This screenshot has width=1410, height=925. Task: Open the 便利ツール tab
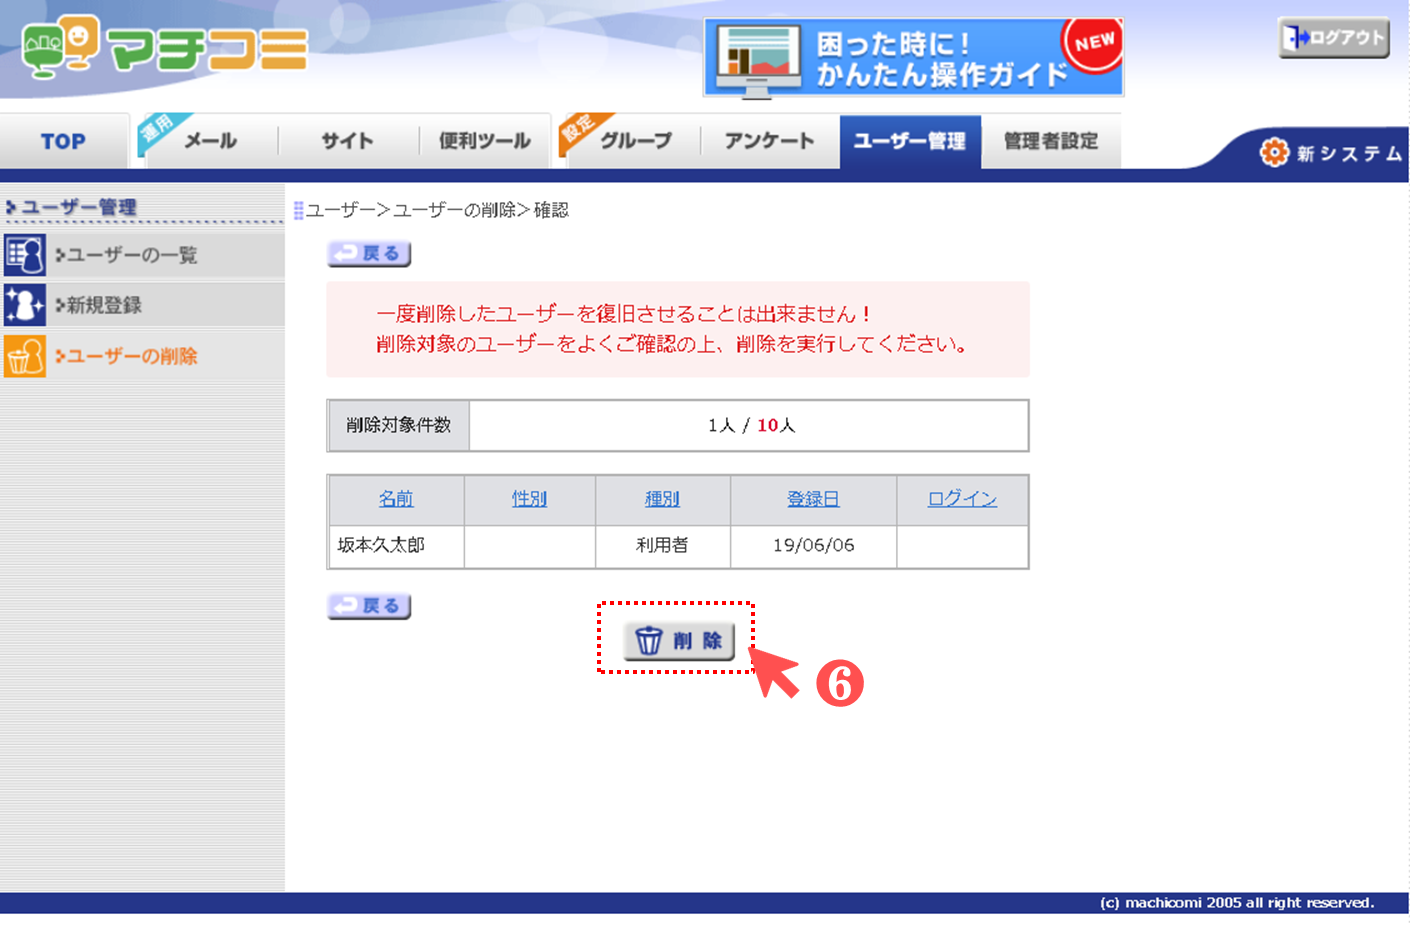(x=484, y=141)
